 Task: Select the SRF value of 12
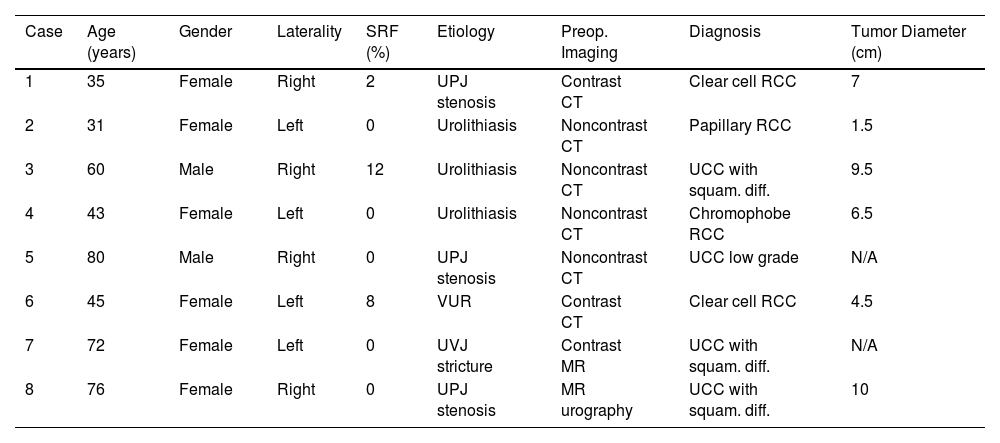click(375, 170)
